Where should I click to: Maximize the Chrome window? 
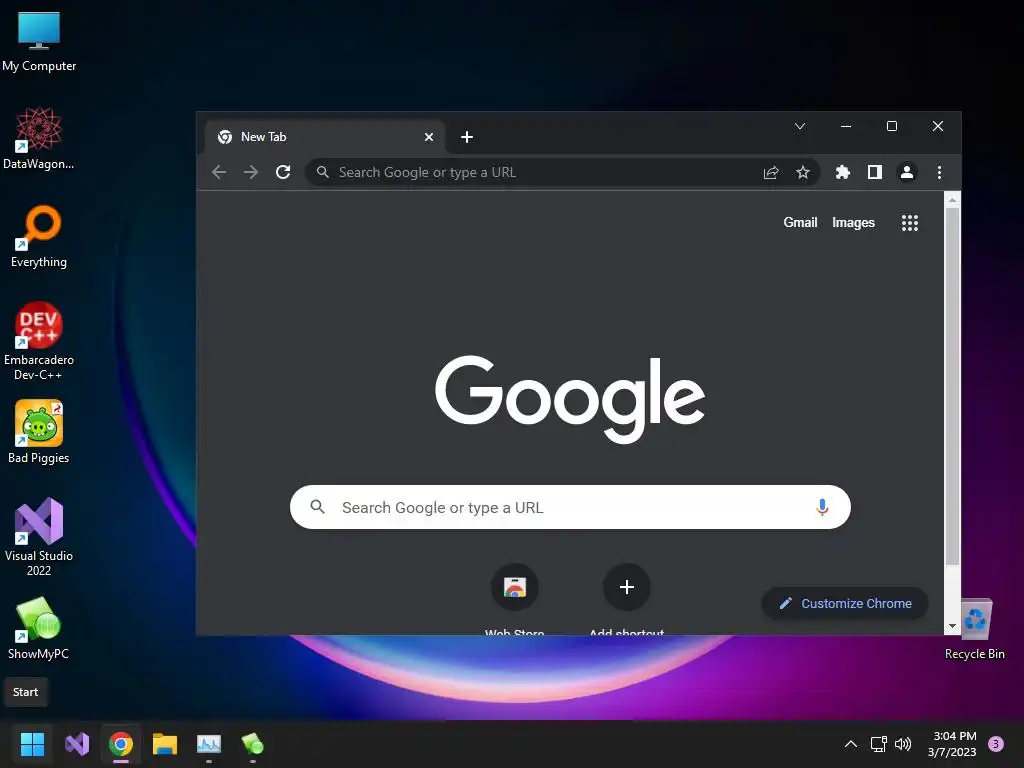pos(891,126)
